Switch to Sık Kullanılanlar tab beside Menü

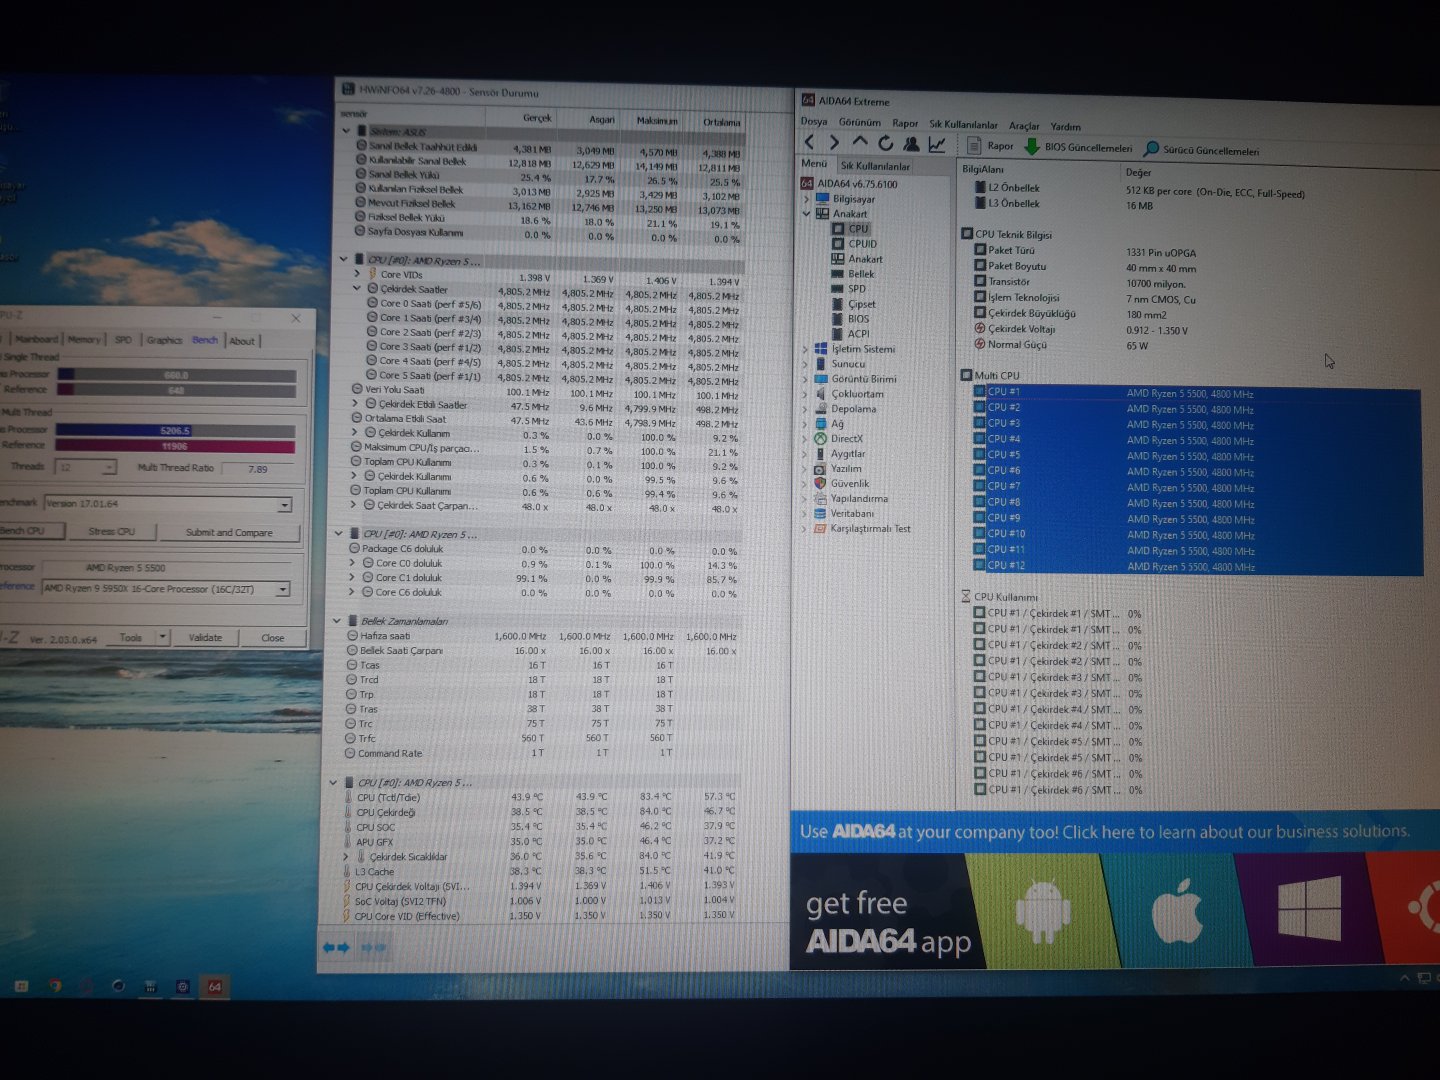point(876,166)
